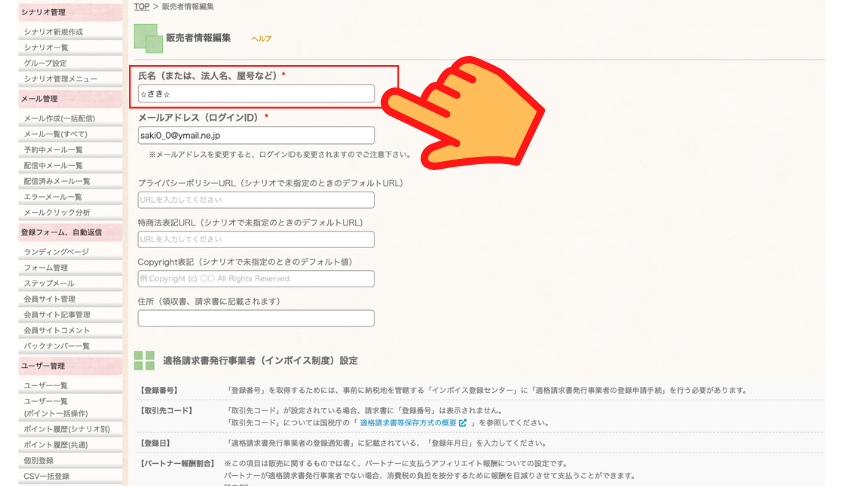Click the 登録フォーム、自動返信 section header

[x=70, y=232]
